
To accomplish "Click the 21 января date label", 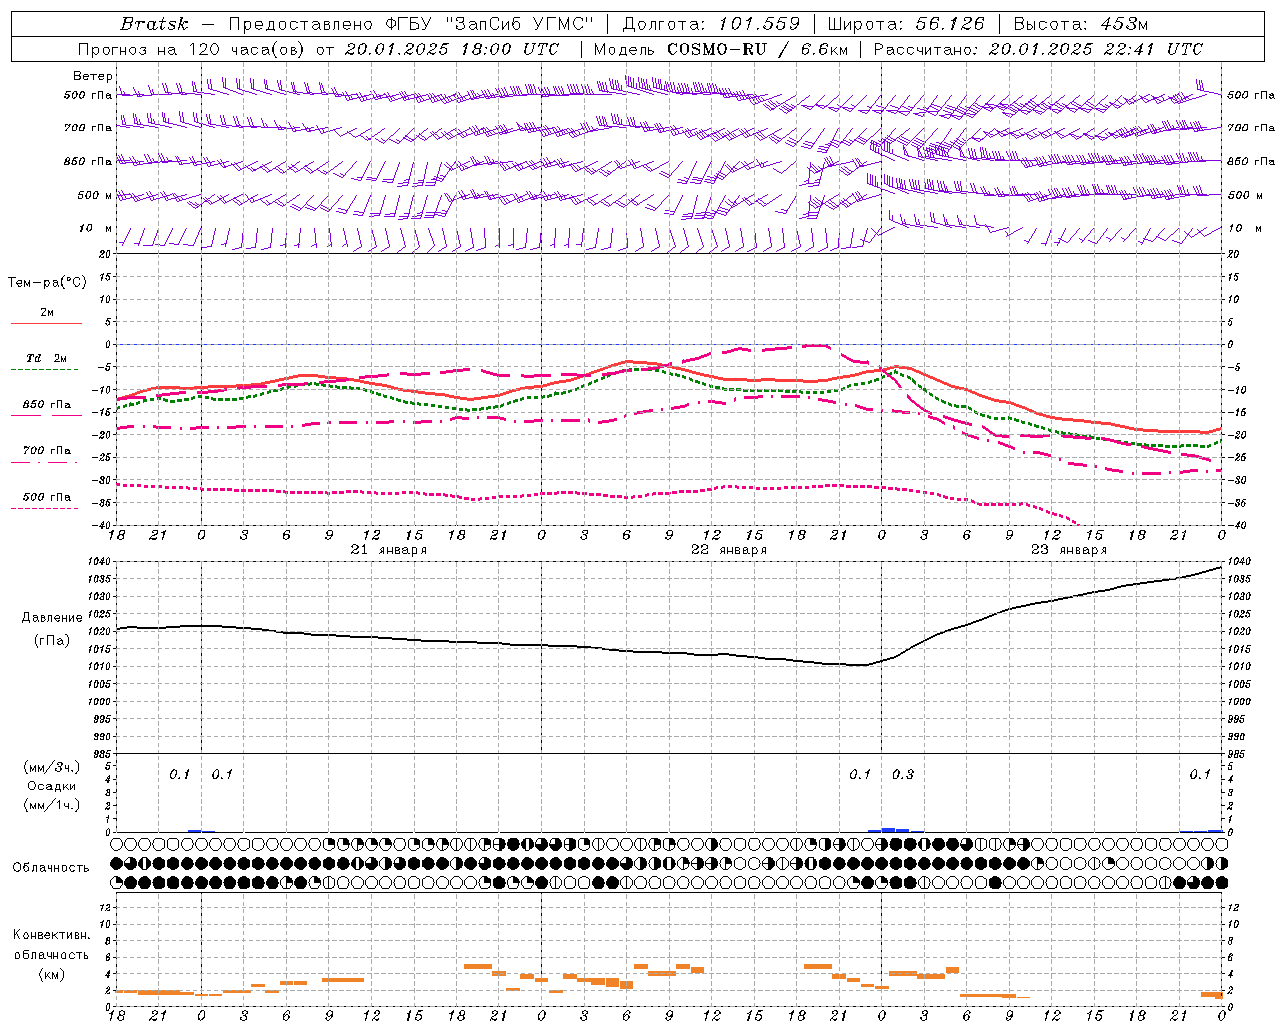I will (389, 550).
